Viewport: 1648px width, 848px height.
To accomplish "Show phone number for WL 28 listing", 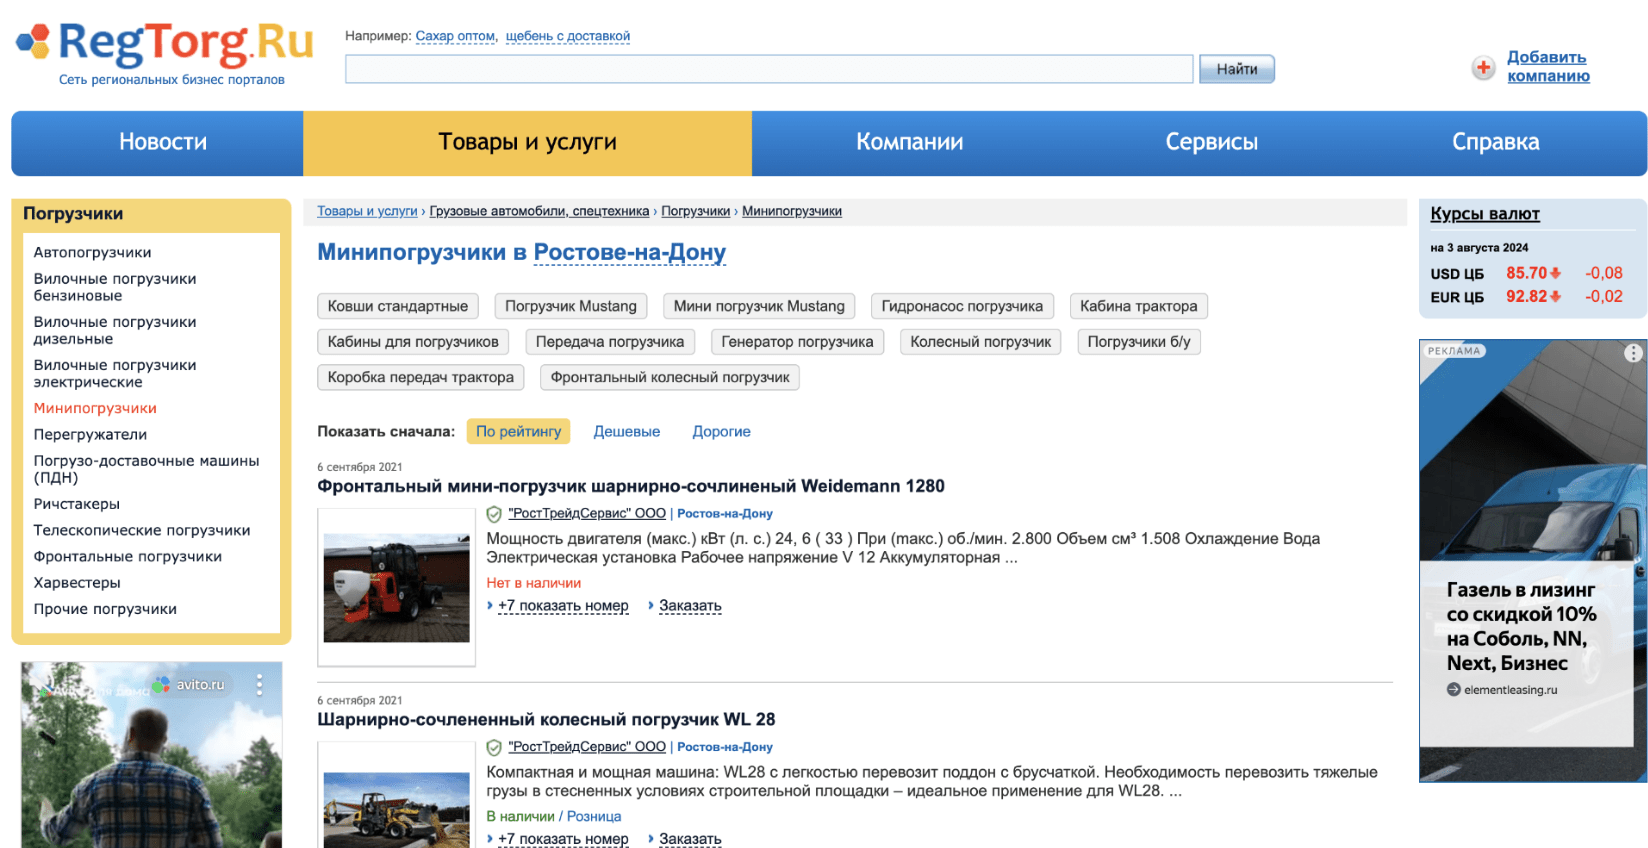I will pos(563,839).
